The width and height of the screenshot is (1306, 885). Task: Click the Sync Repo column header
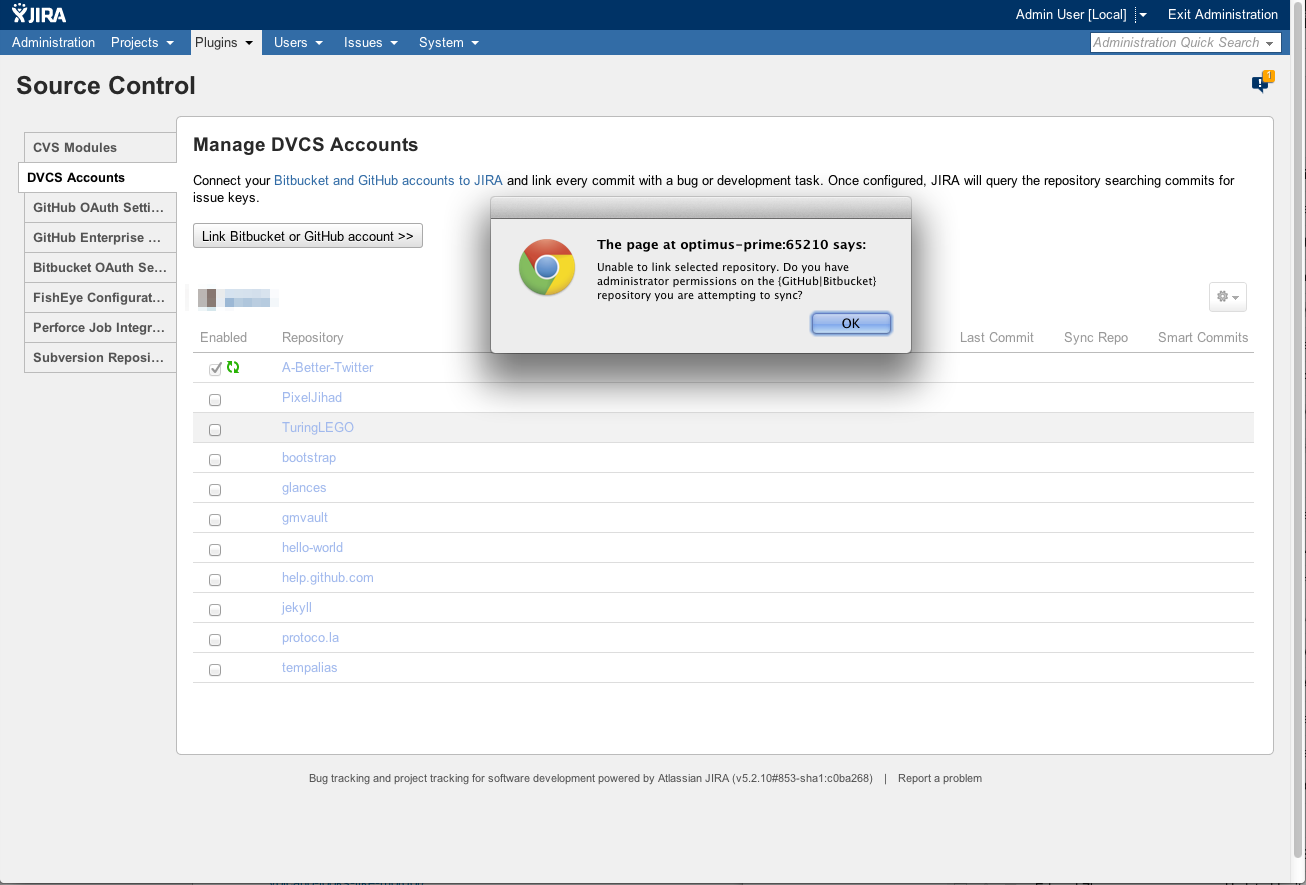pyautogui.click(x=1096, y=337)
